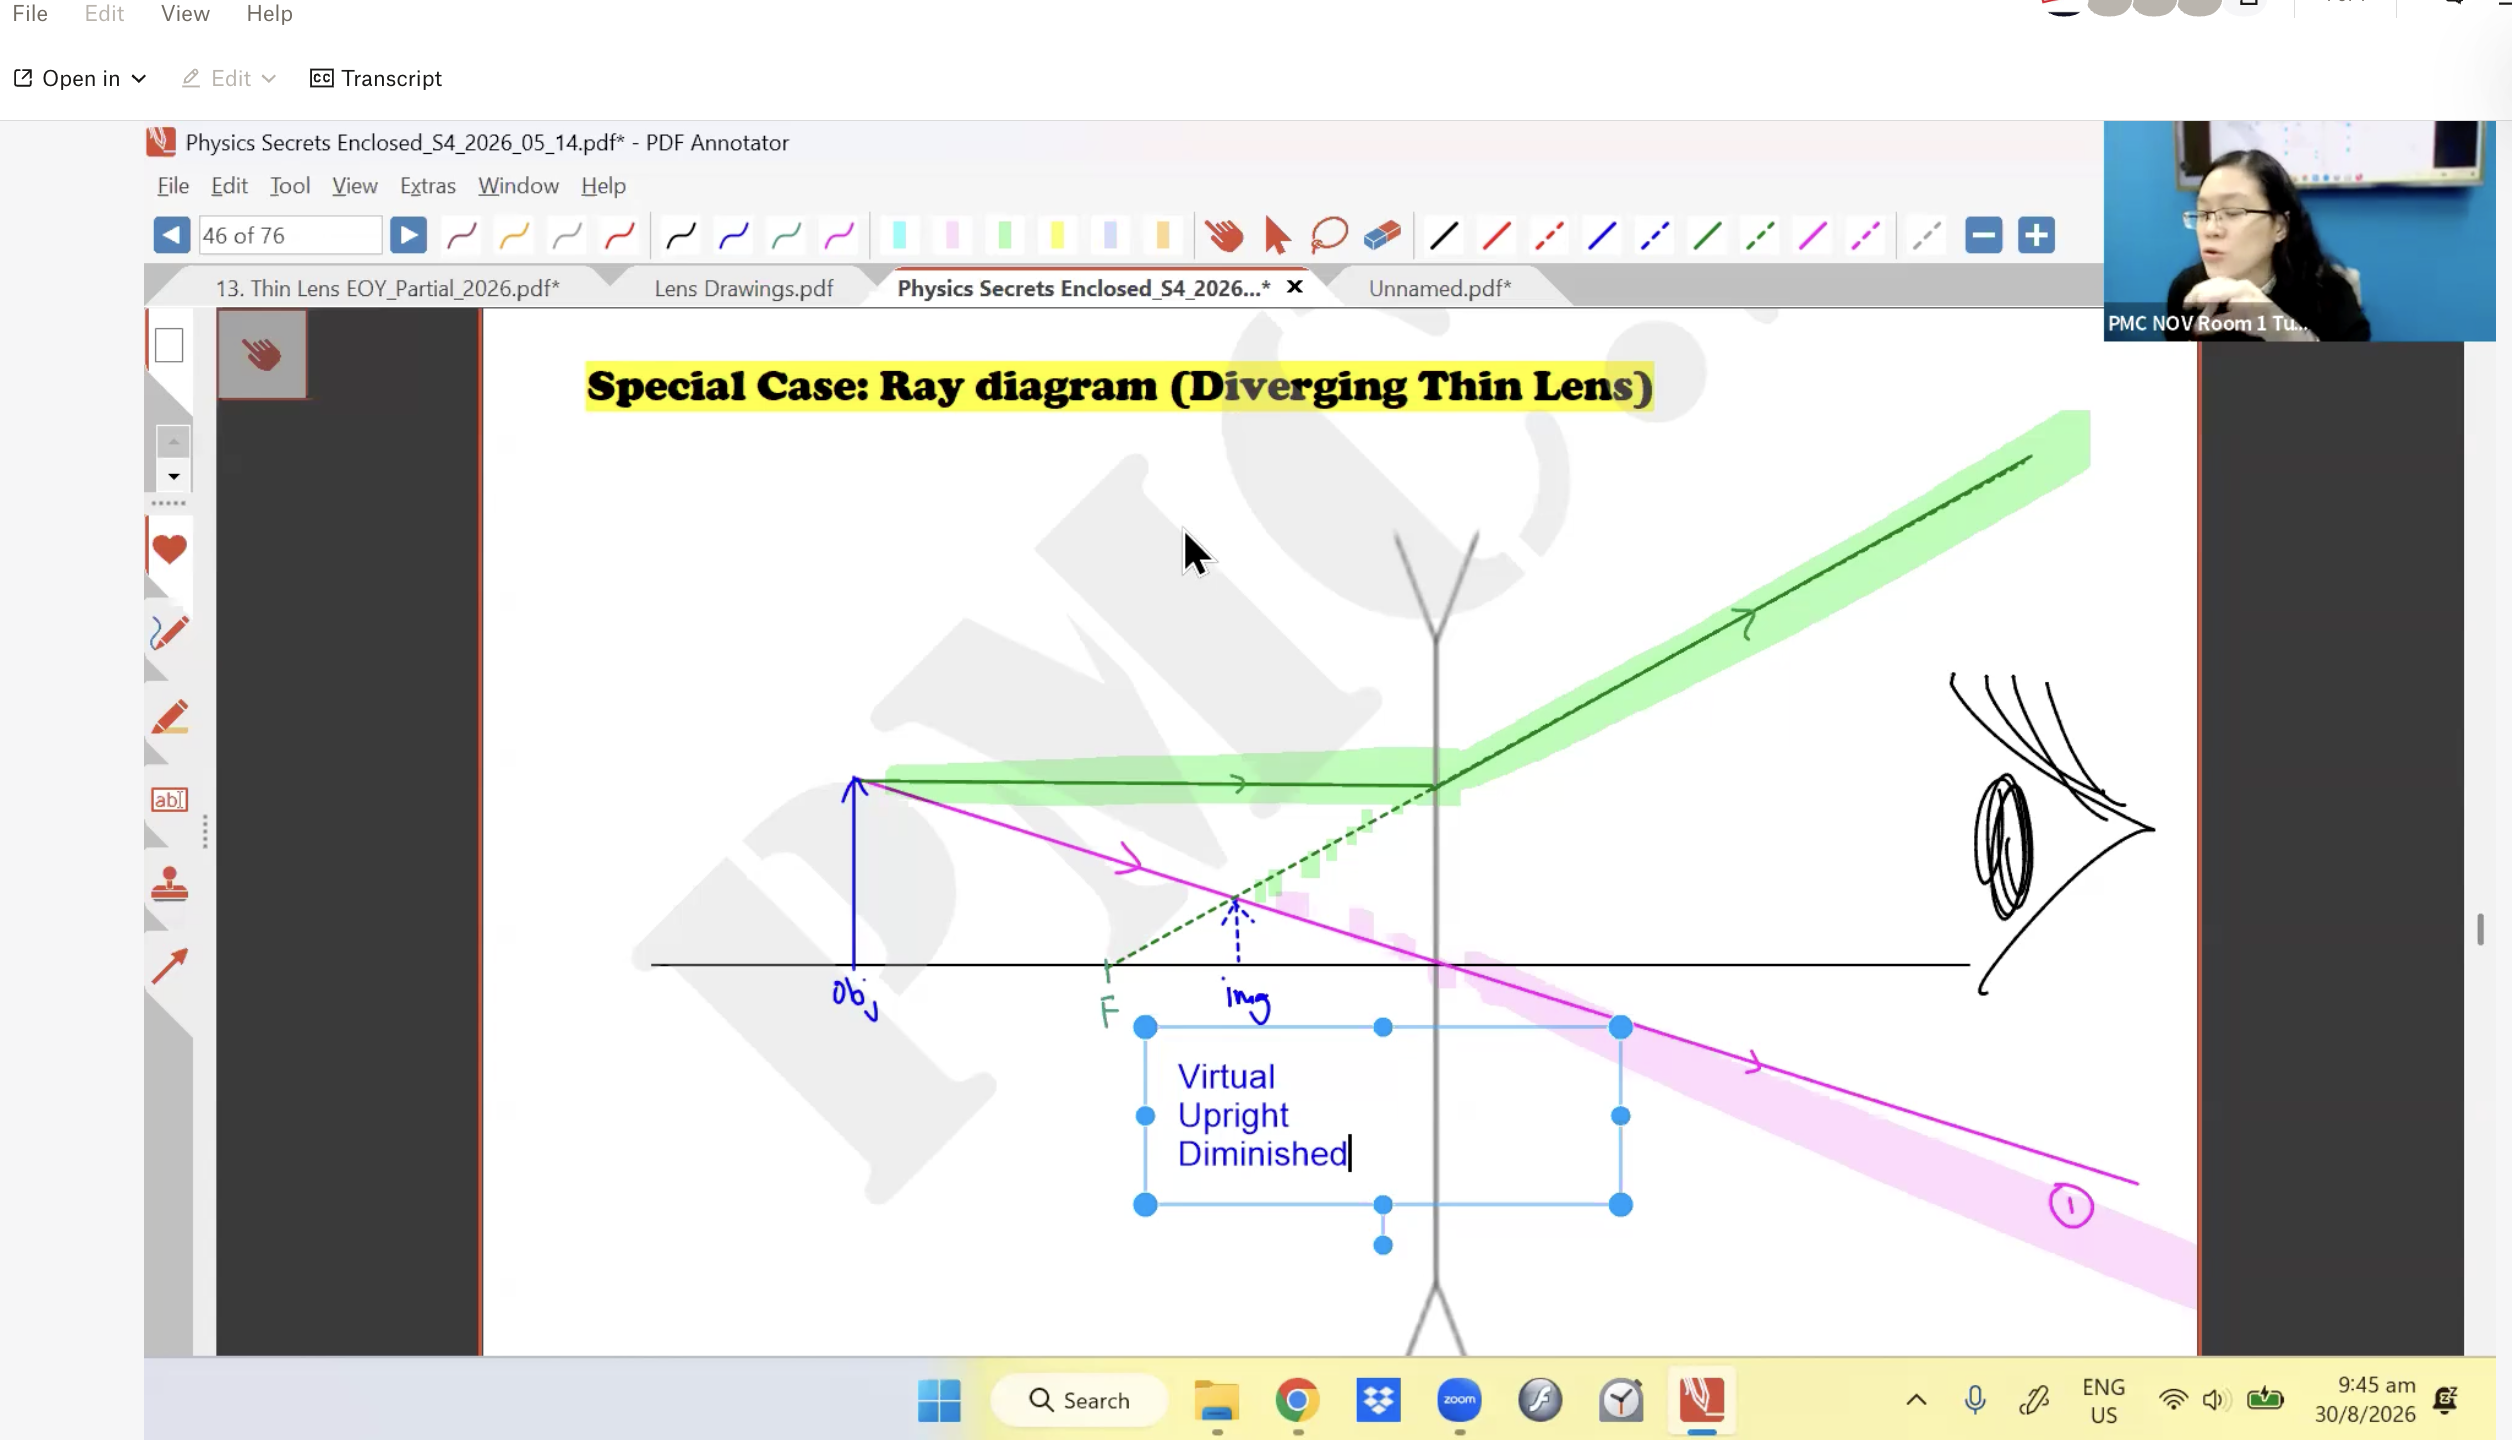Expand the Open in dropdown
Viewport: 2512px width, 1440px height.
[x=80, y=78]
